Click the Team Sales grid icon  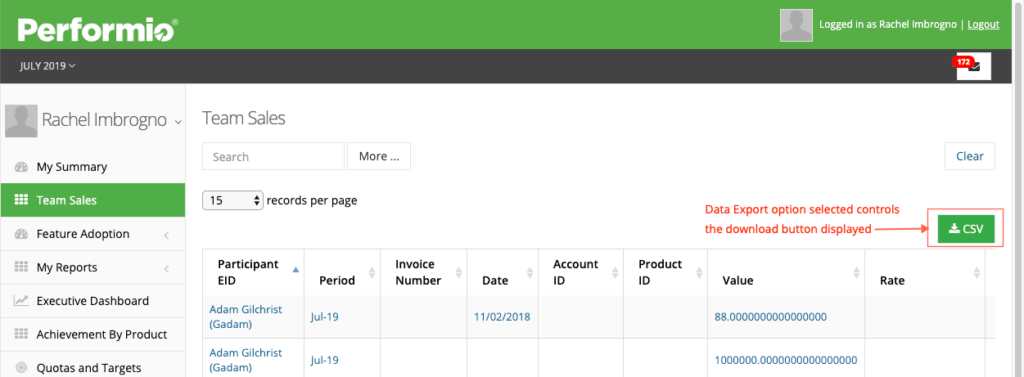click(x=21, y=200)
